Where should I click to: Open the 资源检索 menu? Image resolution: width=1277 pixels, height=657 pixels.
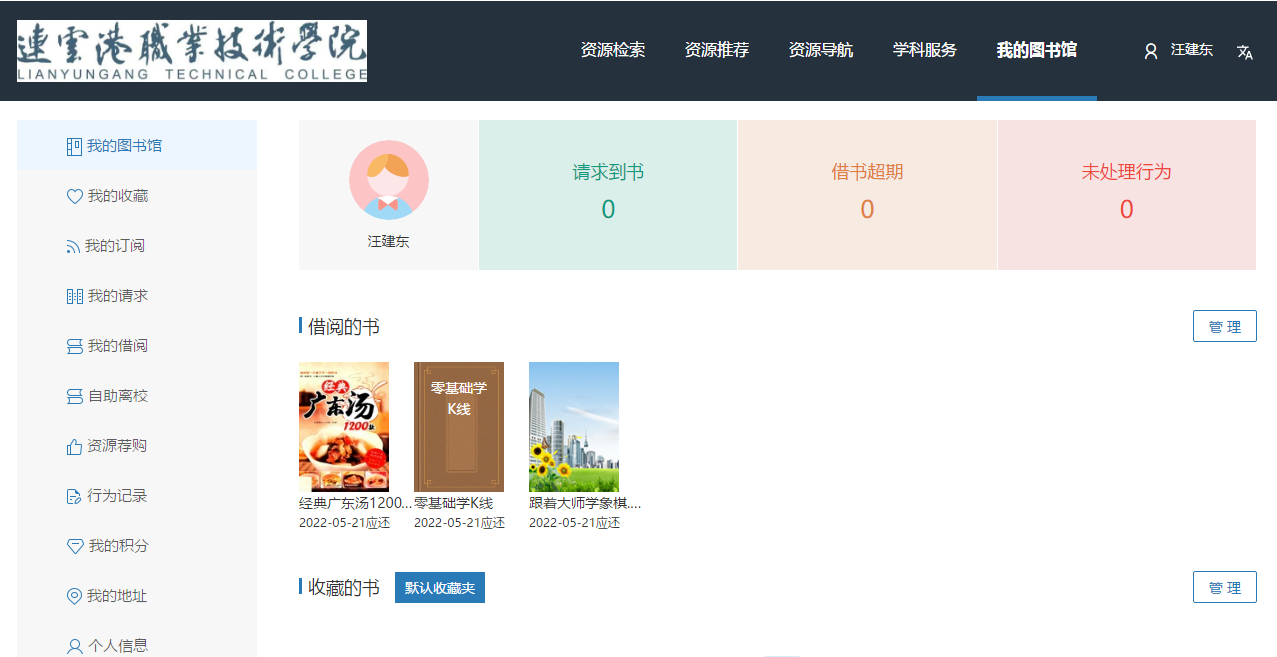tap(612, 50)
